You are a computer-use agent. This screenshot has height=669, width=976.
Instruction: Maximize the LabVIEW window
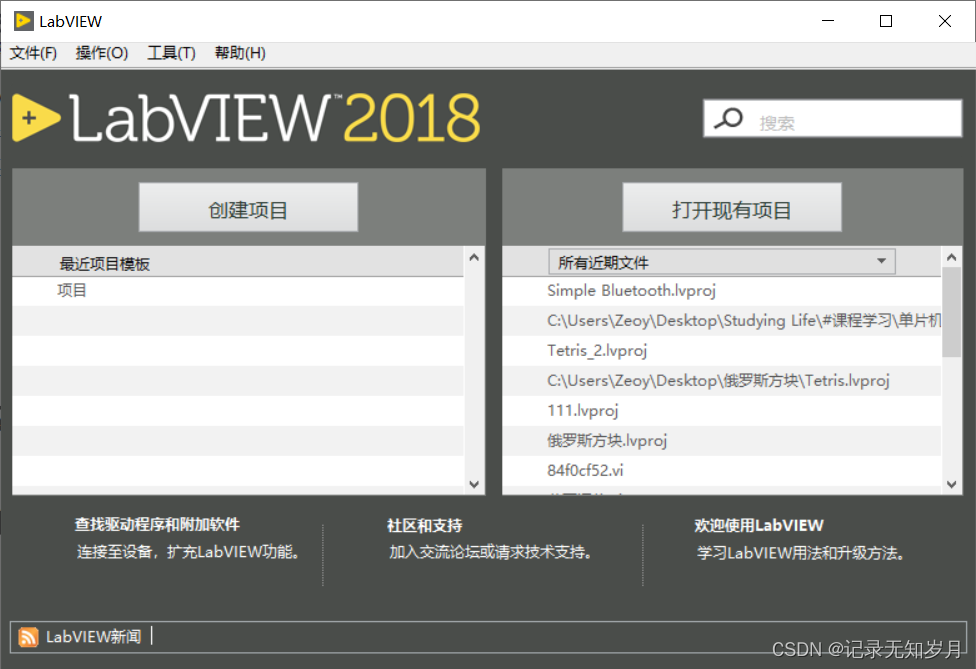coord(886,21)
